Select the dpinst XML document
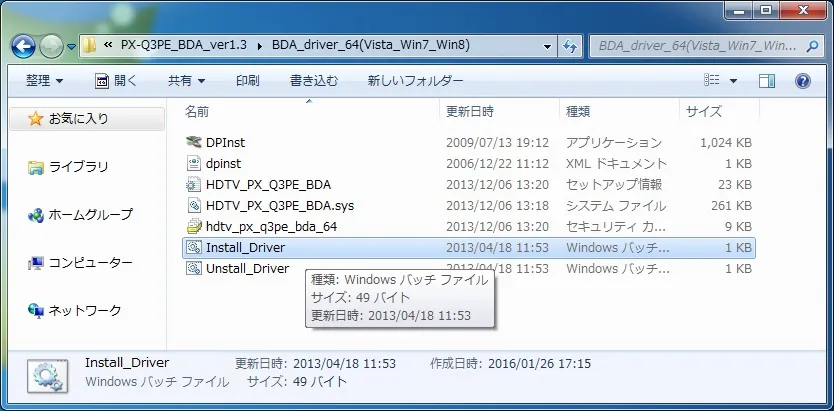This screenshot has width=834, height=411. (x=223, y=164)
